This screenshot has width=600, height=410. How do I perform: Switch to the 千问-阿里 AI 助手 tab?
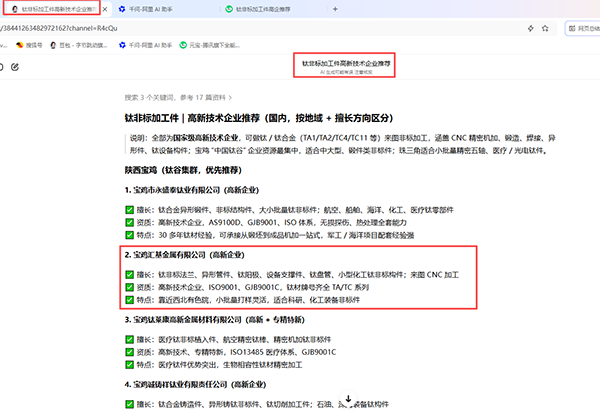pyautogui.click(x=145, y=9)
